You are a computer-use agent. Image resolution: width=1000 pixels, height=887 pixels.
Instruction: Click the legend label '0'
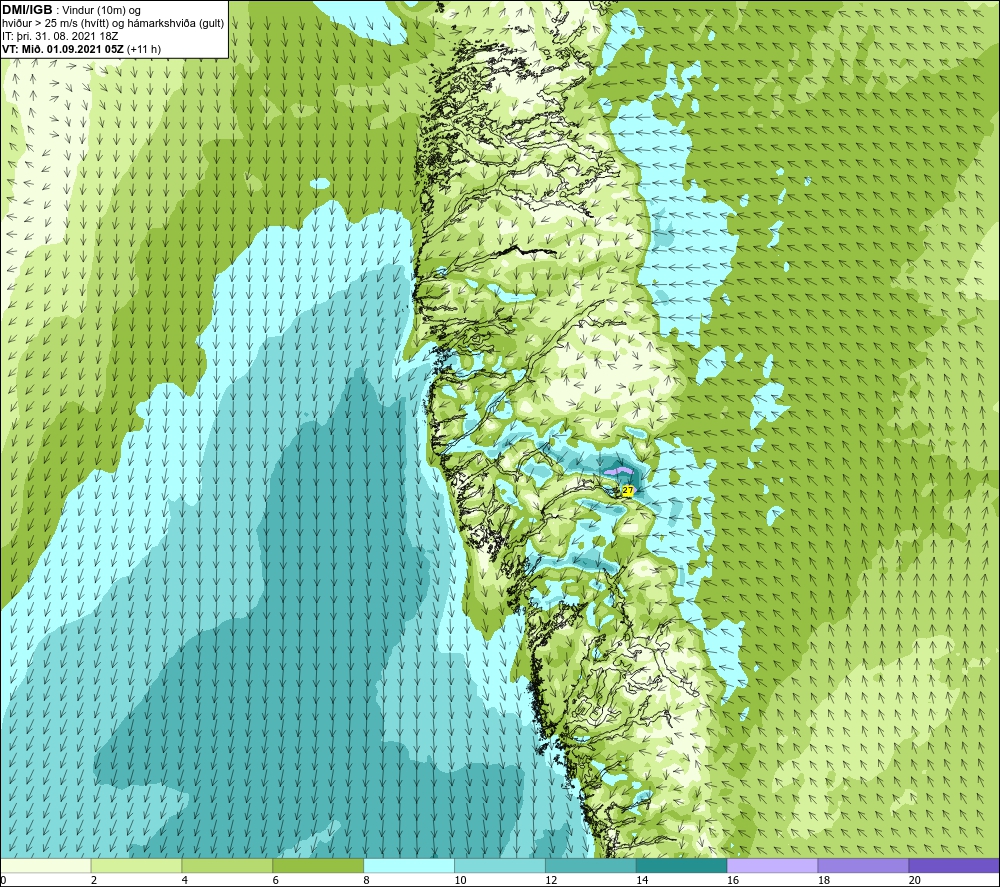pos(3,881)
